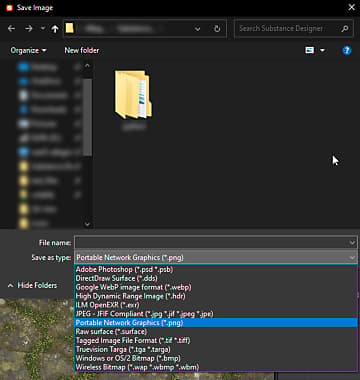Viewport: 360px width, 380px height.
Task: Choose Windows or OS/2 Bitmap (*.bmp)
Action: 216,358
